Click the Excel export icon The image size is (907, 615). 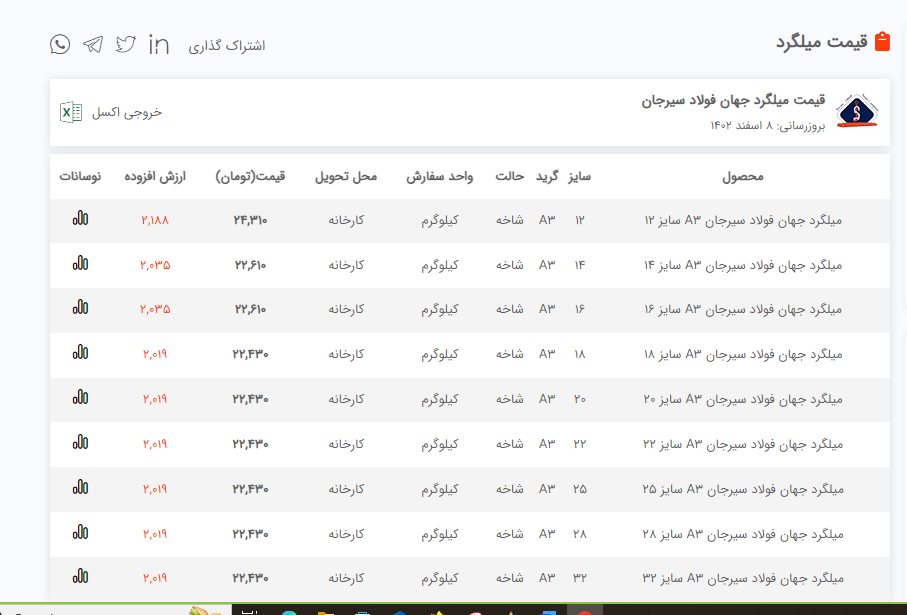click(71, 112)
